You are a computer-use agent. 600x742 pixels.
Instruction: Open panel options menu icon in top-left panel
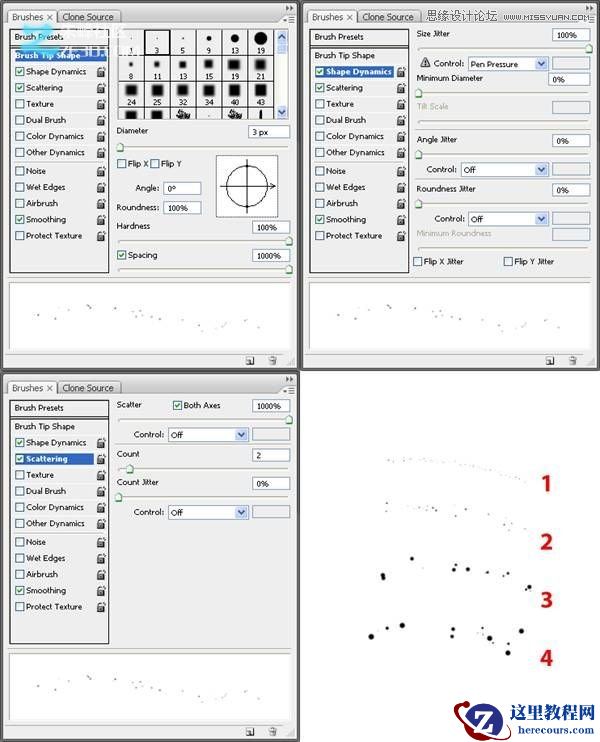click(289, 19)
